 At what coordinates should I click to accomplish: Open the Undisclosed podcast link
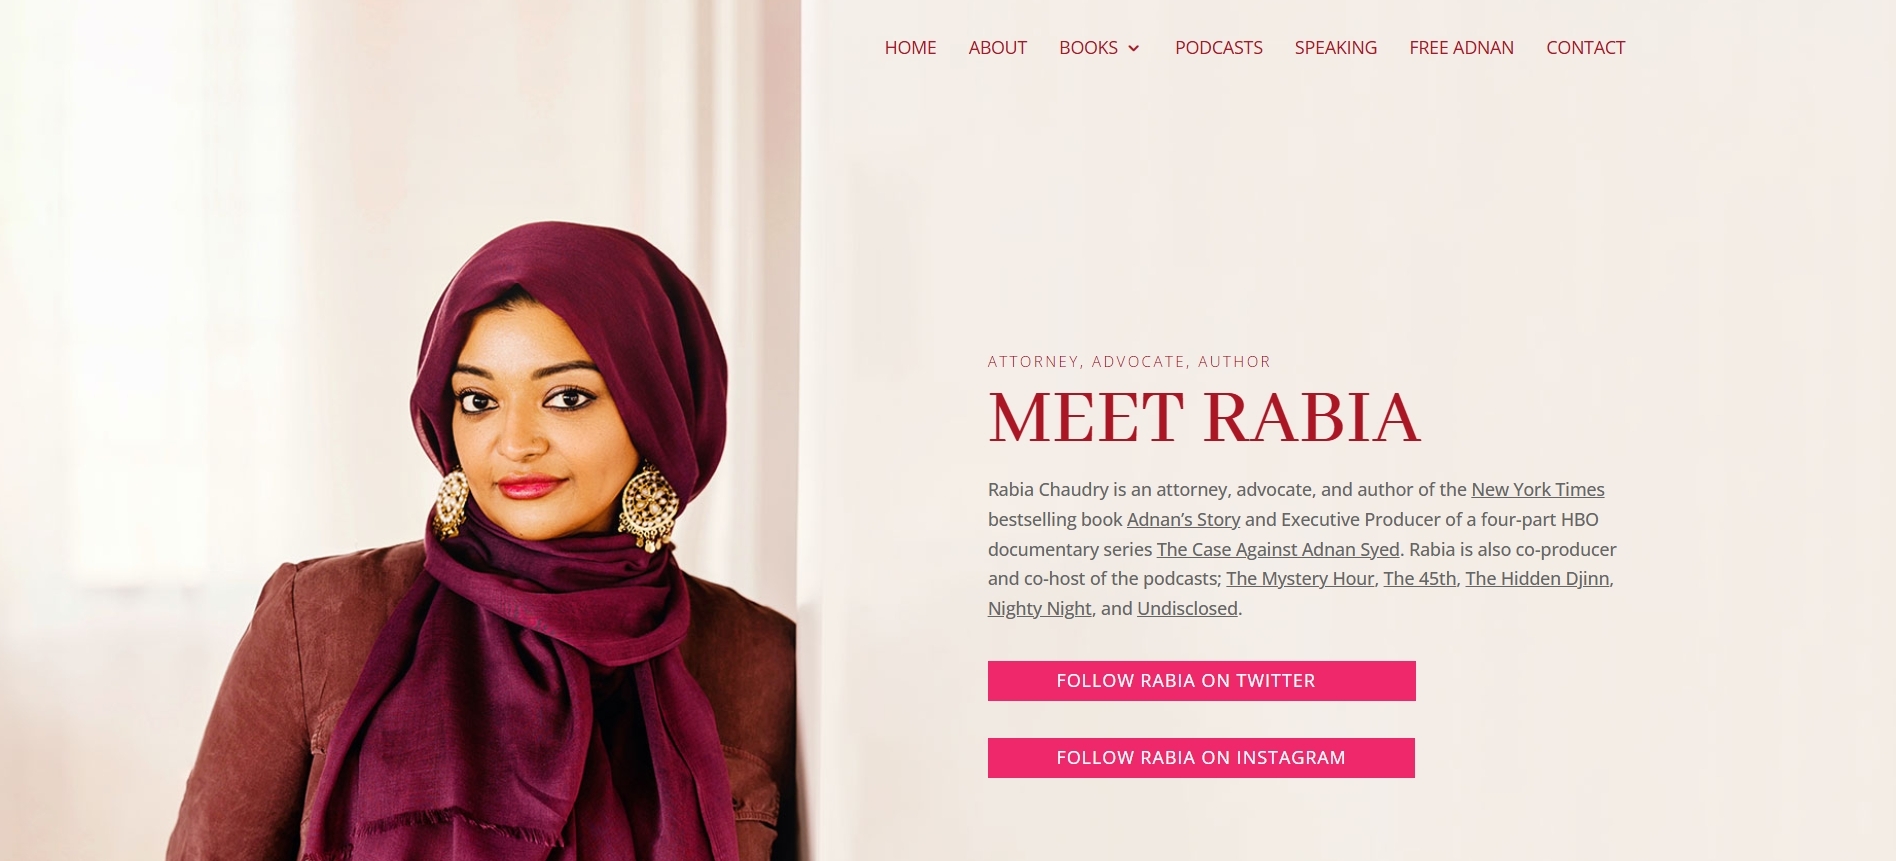1187,609
